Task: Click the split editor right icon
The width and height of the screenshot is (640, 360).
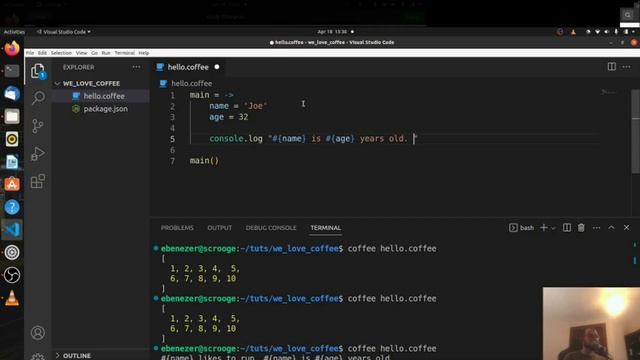Action: pyautogui.click(x=611, y=67)
